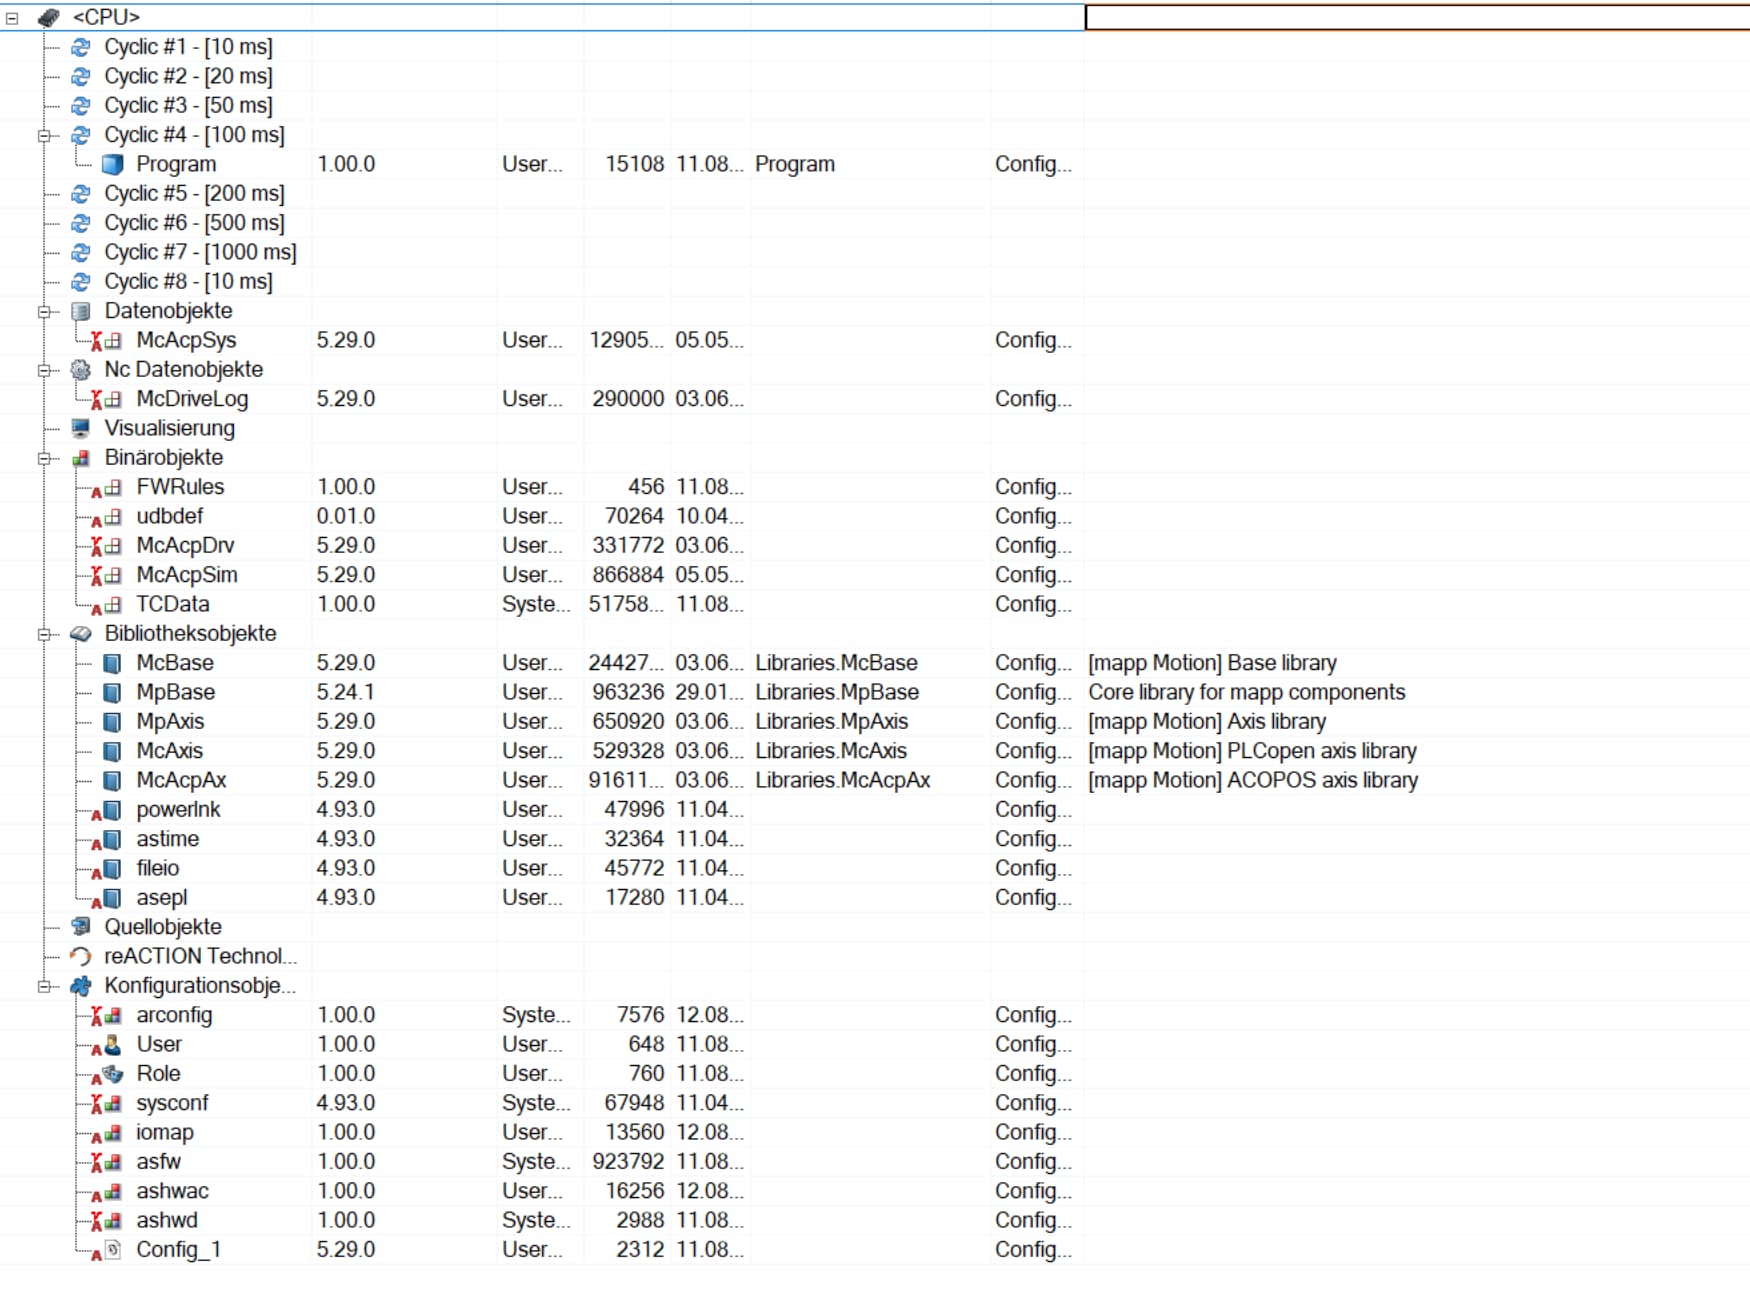Select the fileio library icon
The width and height of the screenshot is (1750, 1302).
pos(107,868)
